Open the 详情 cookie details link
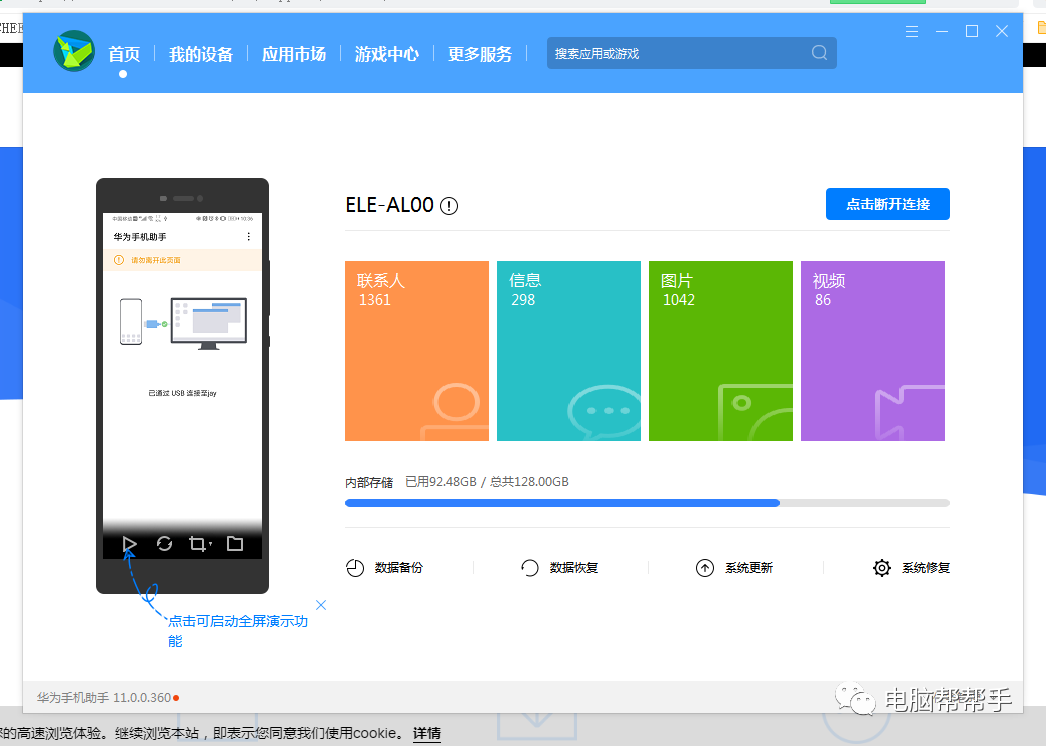This screenshot has height=746, width=1046. (427, 733)
